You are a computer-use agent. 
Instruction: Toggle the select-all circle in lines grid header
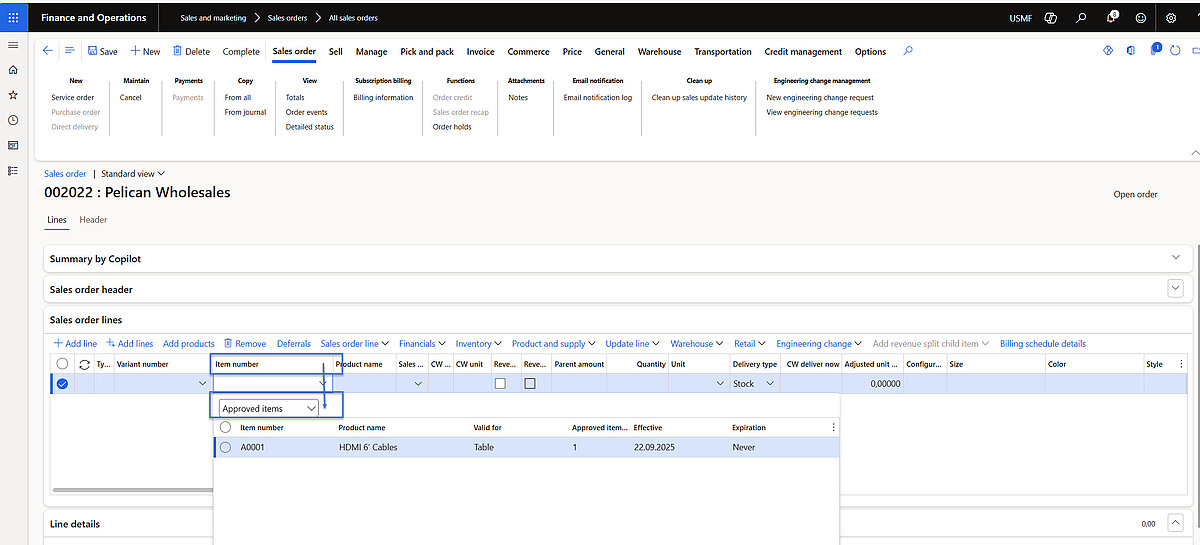(x=63, y=364)
